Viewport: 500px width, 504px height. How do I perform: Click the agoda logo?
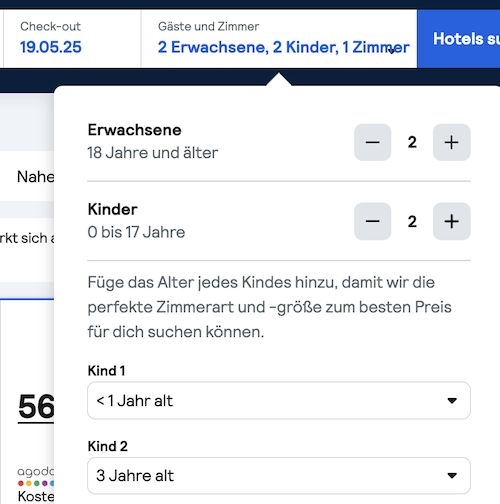point(36,476)
